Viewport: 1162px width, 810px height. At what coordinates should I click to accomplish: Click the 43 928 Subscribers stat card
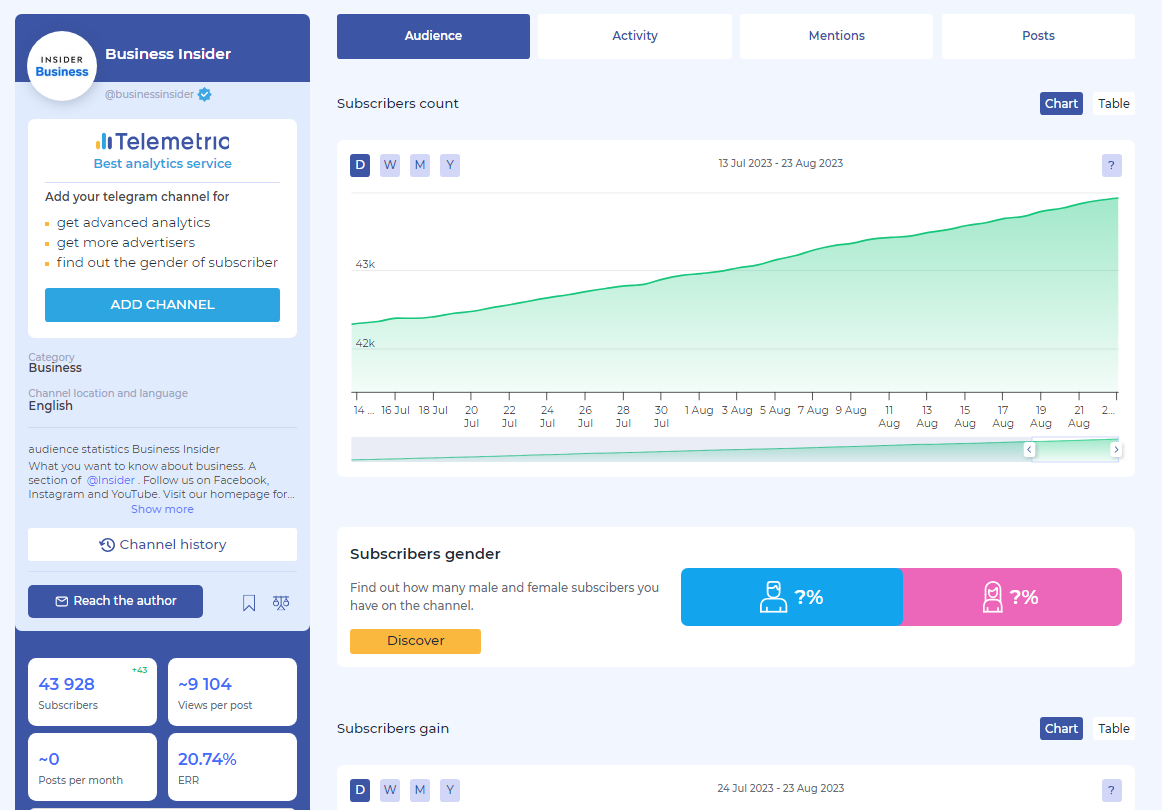click(93, 692)
